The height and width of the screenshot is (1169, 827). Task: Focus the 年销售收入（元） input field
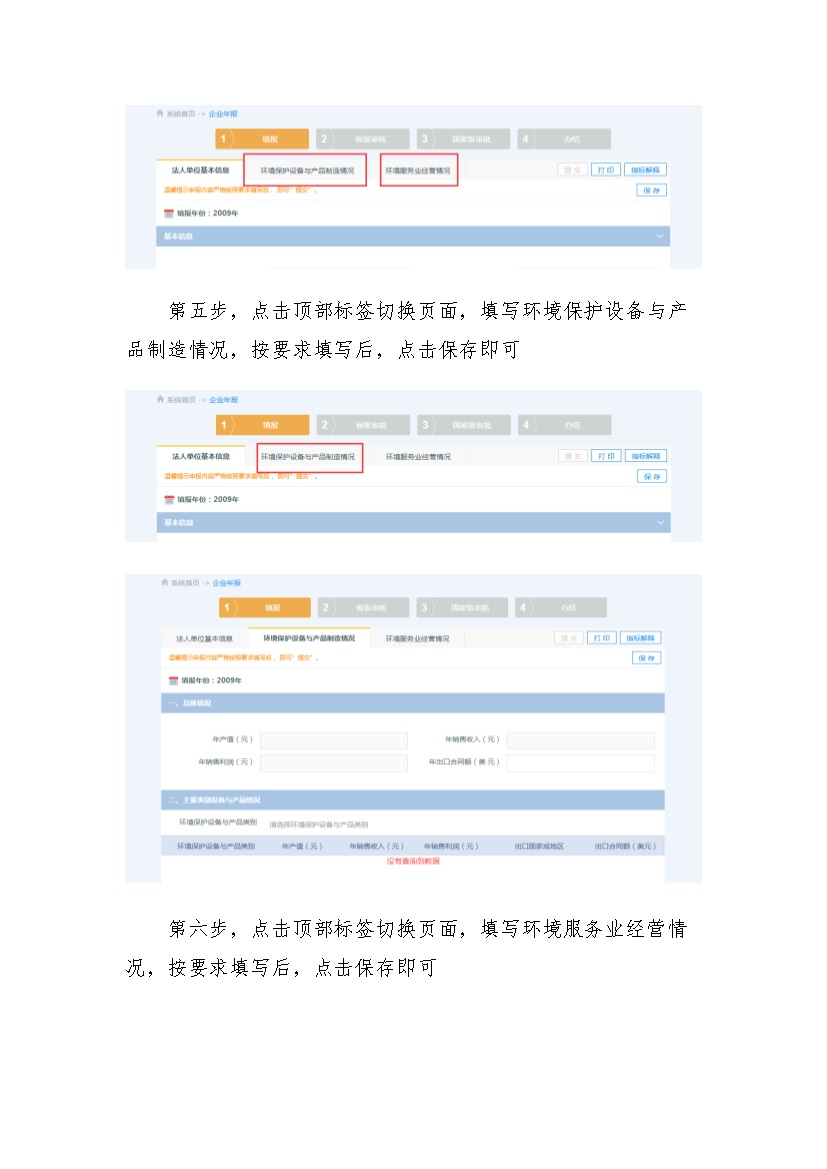coord(580,740)
